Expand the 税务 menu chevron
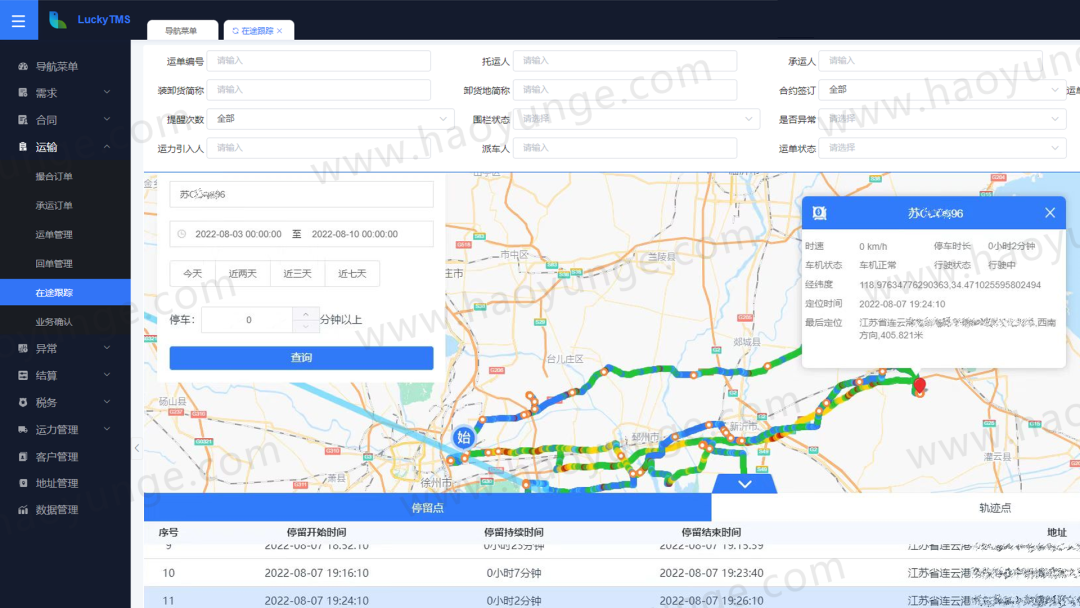The image size is (1080, 608). [x=107, y=401]
